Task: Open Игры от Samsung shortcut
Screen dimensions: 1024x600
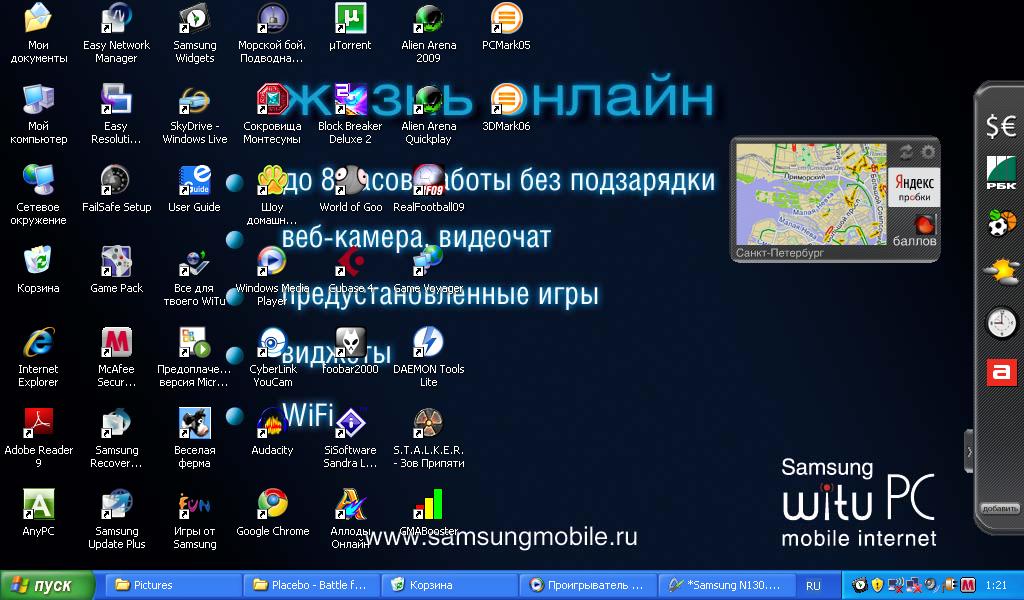Action: coord(195,504)
